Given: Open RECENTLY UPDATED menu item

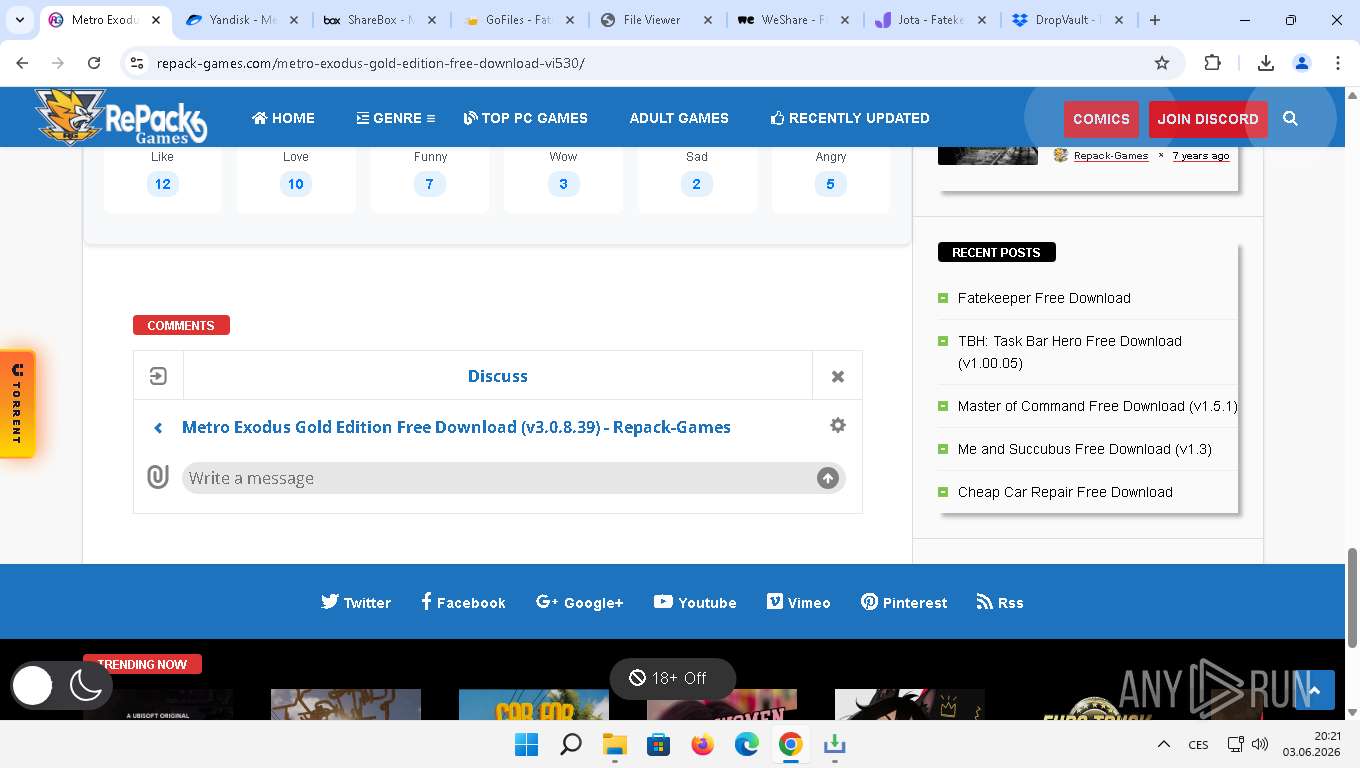Looking at the screenshot, I should [x=850, y=118].
